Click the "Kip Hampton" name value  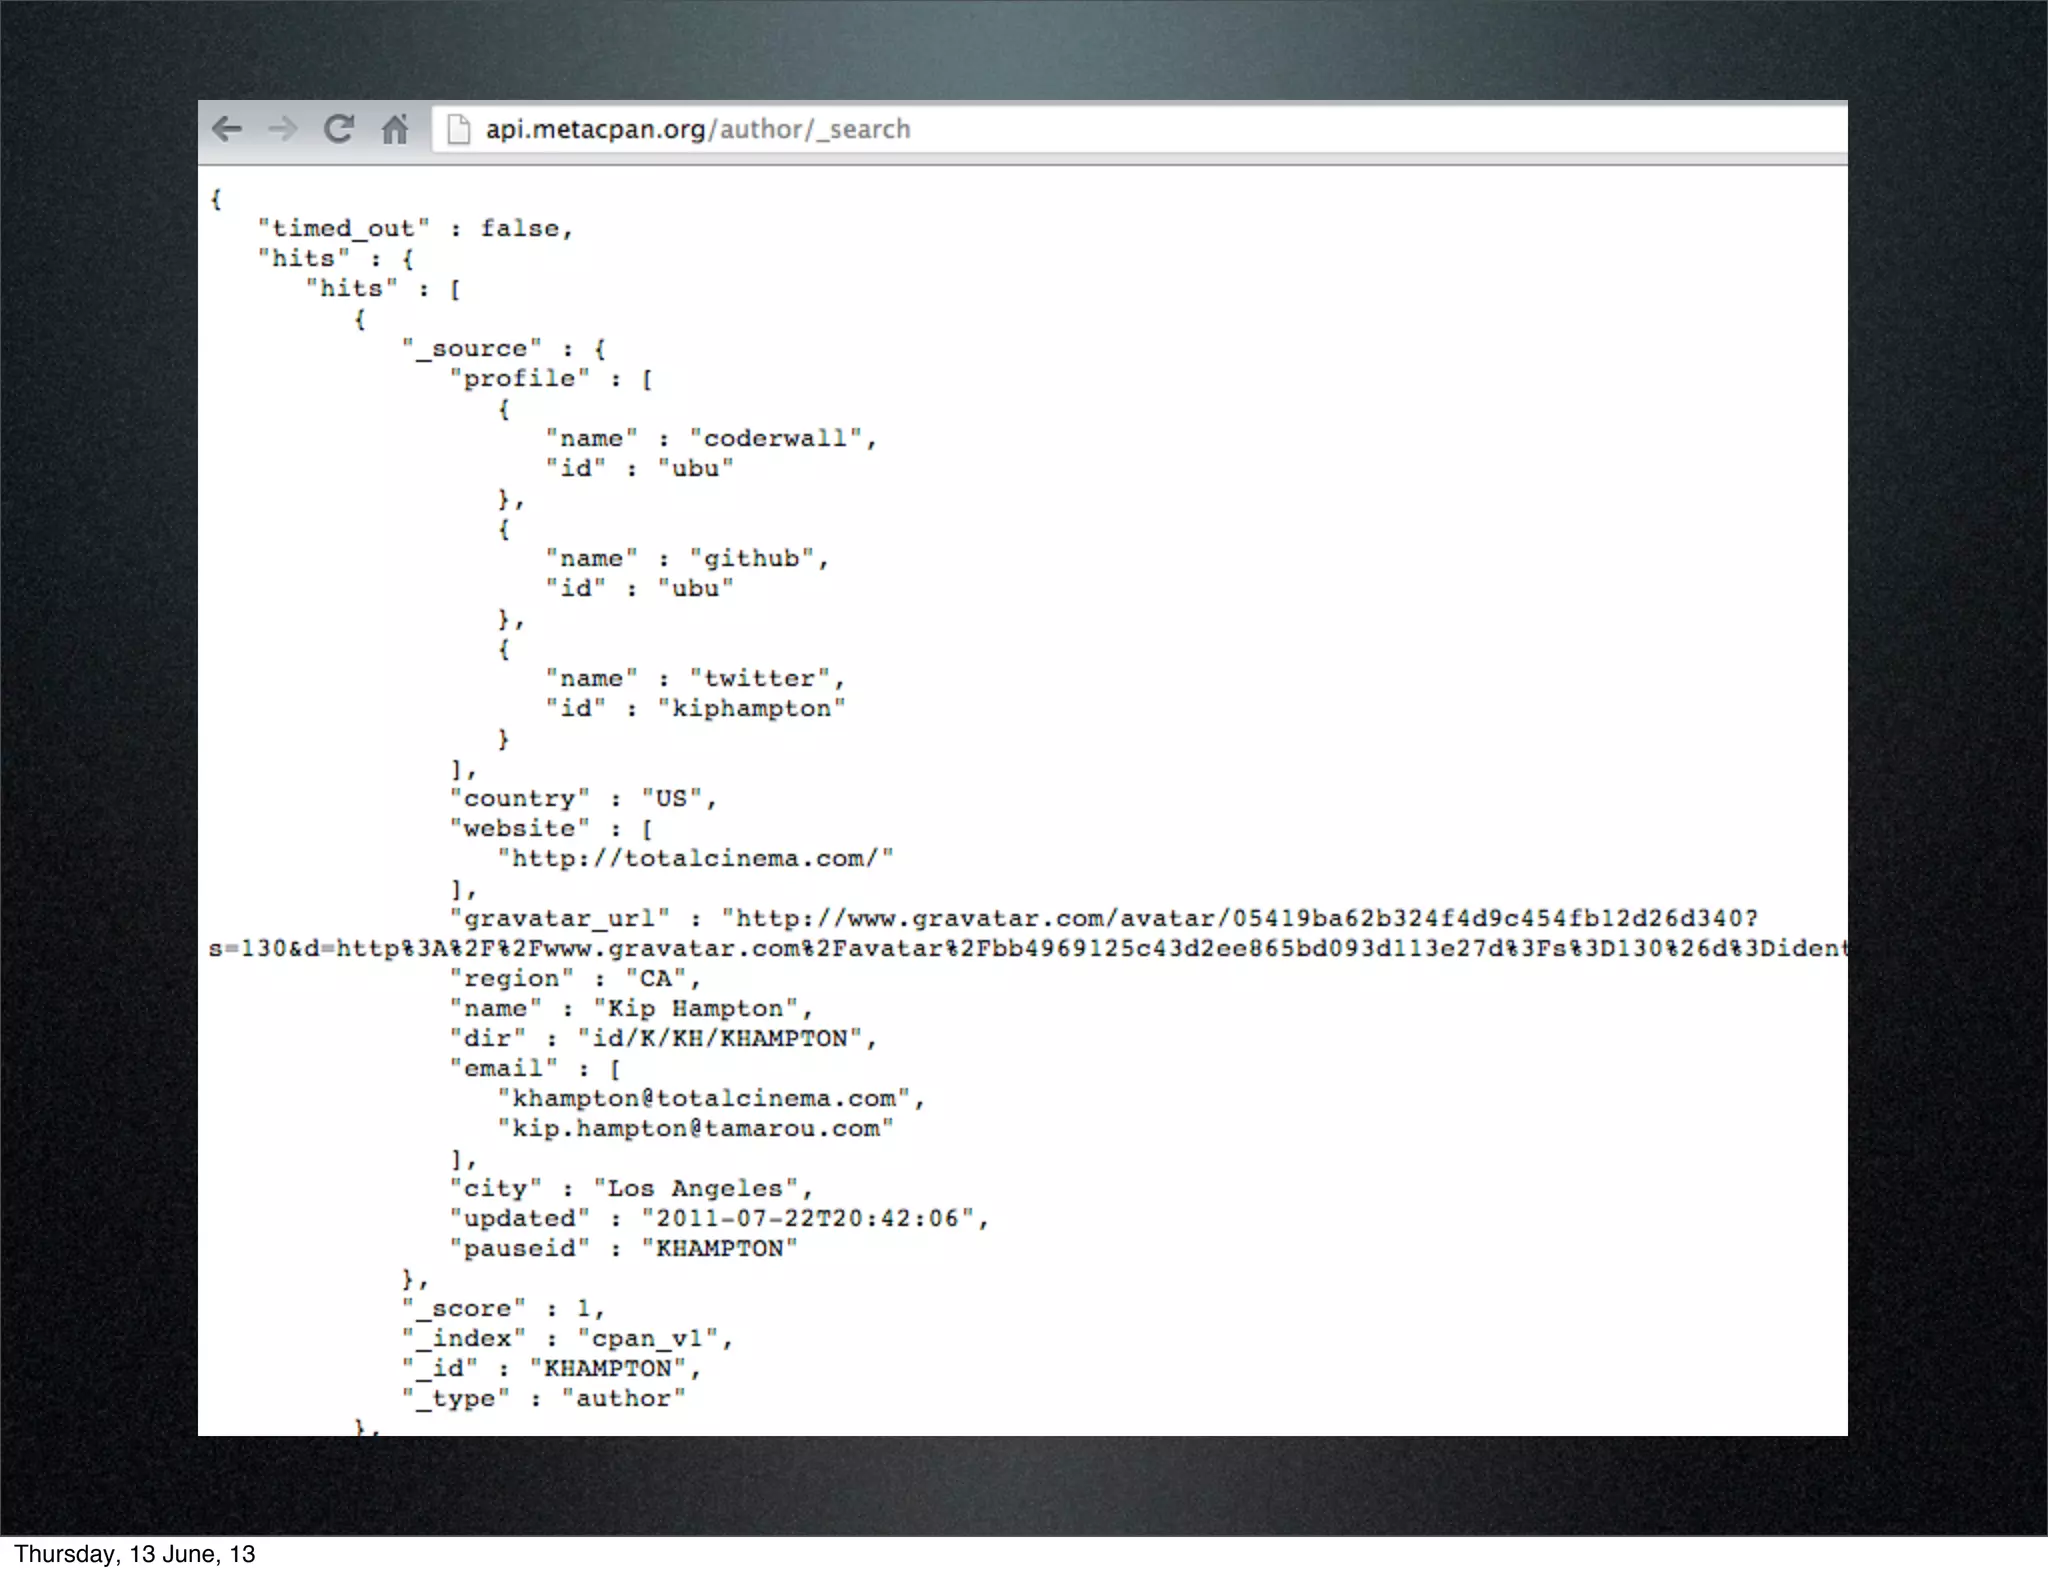[695, 1009]
